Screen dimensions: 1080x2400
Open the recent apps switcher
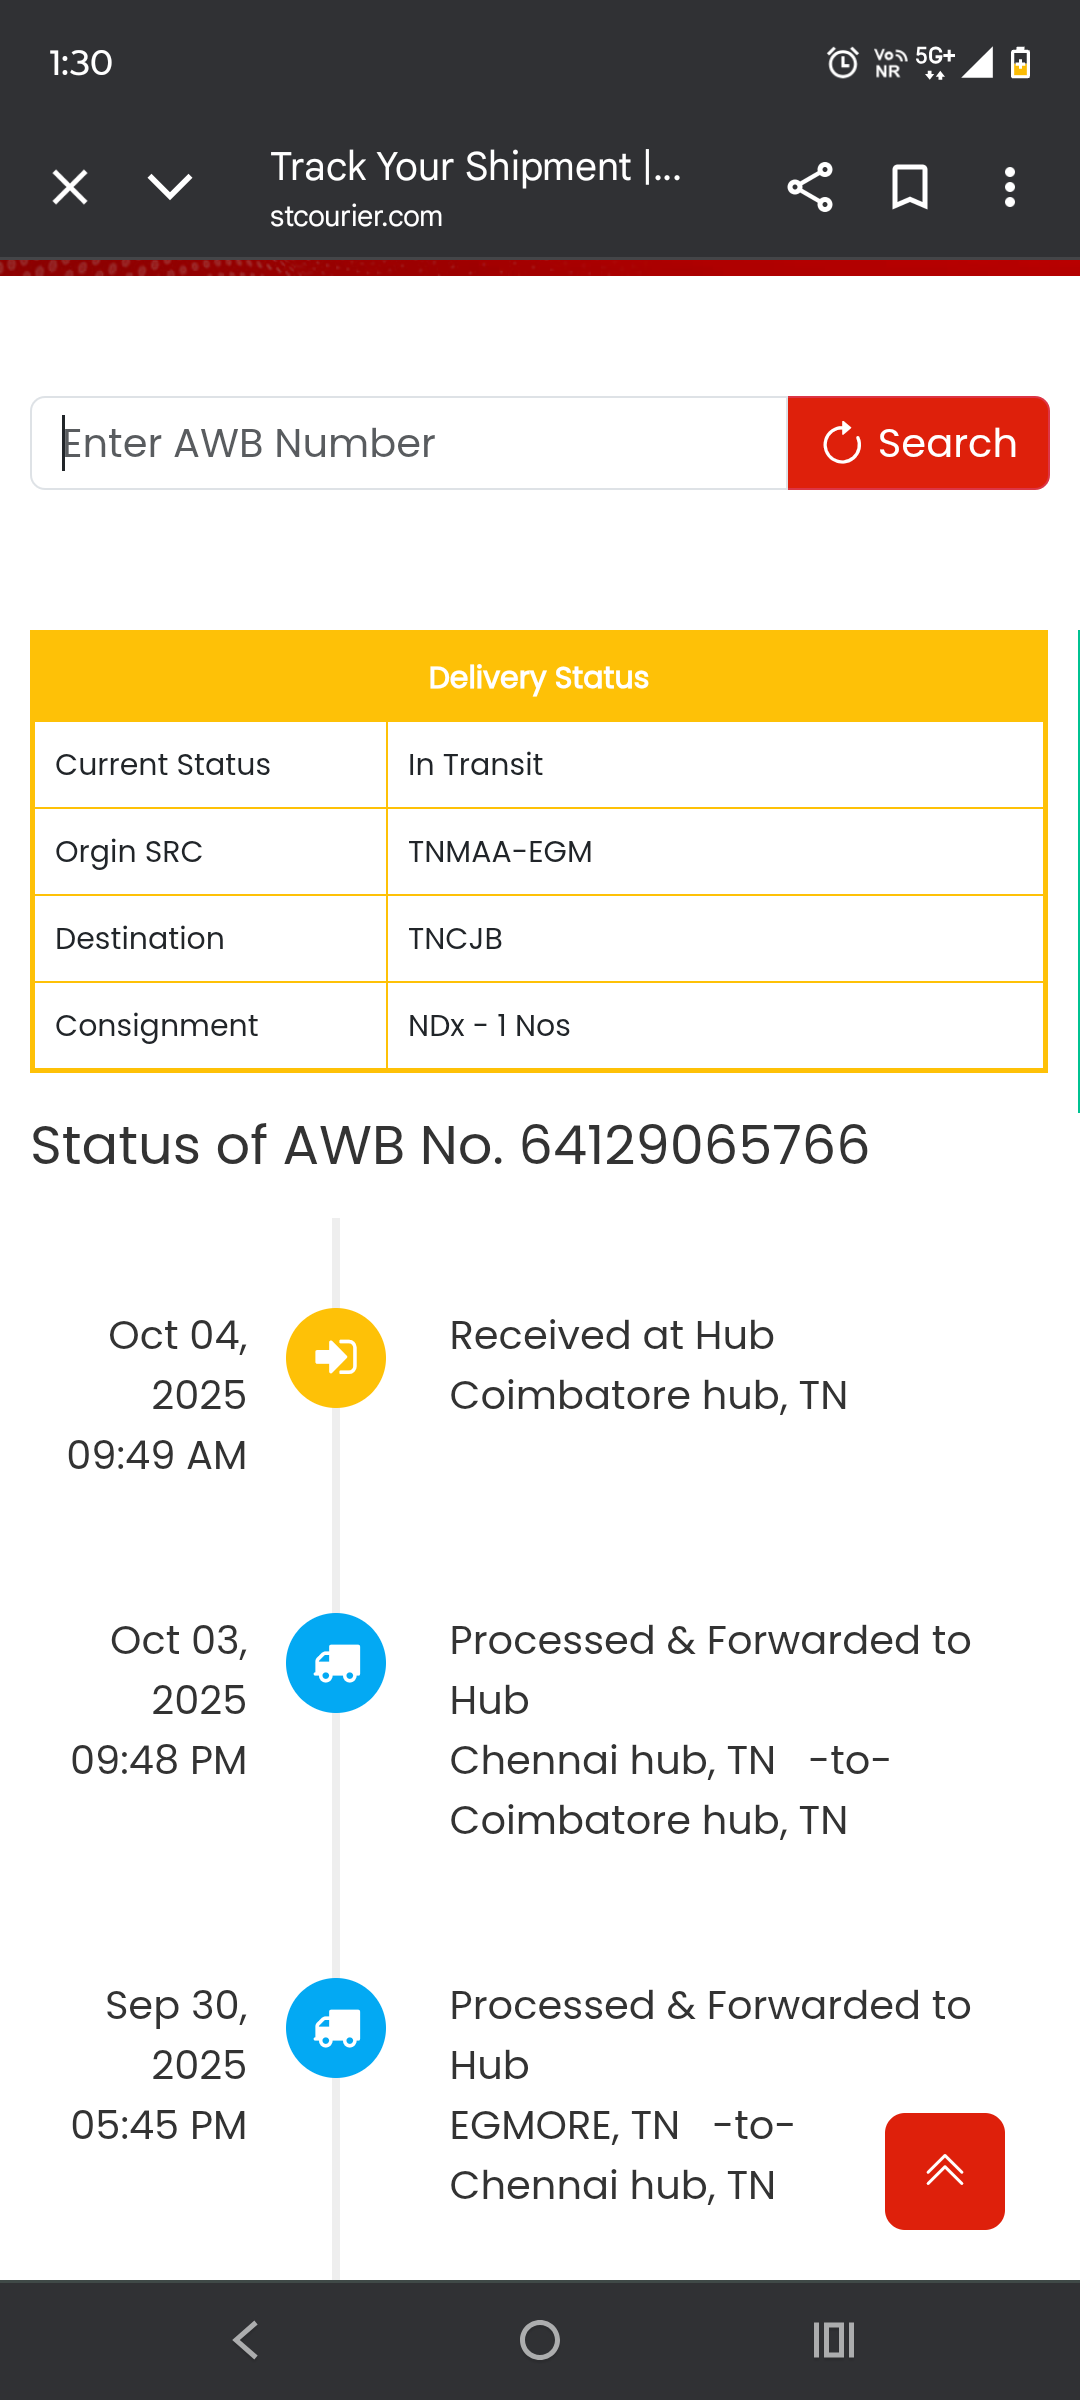coord(833,2340)
